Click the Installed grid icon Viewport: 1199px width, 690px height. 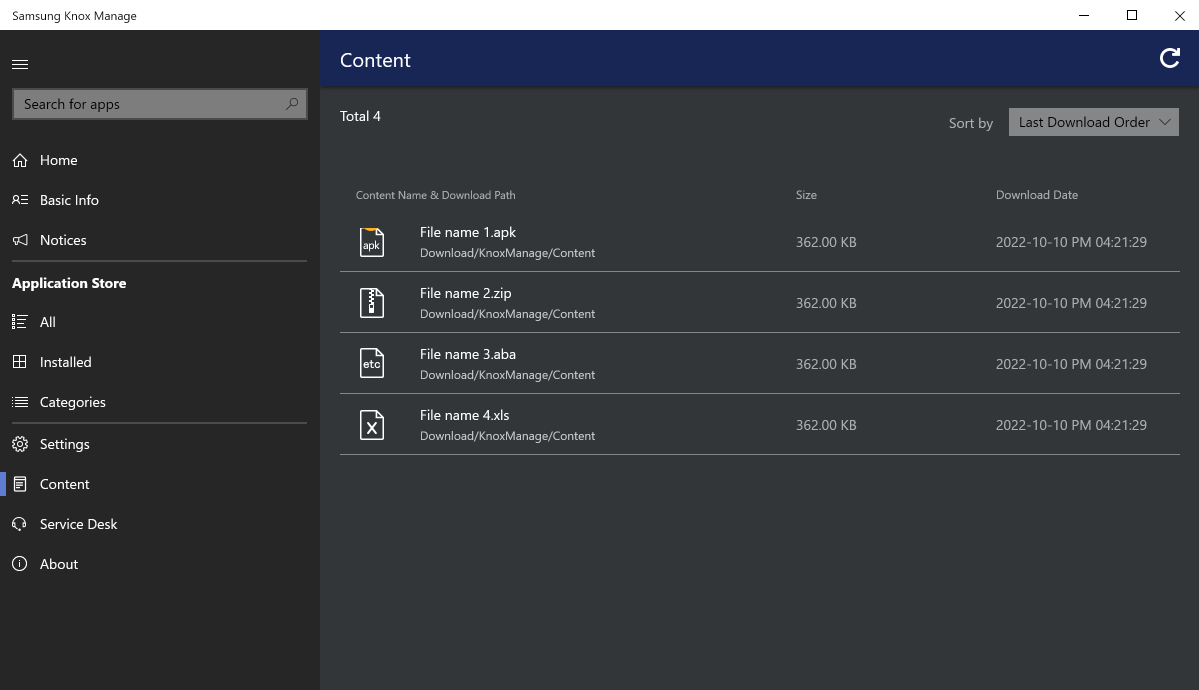20,362
